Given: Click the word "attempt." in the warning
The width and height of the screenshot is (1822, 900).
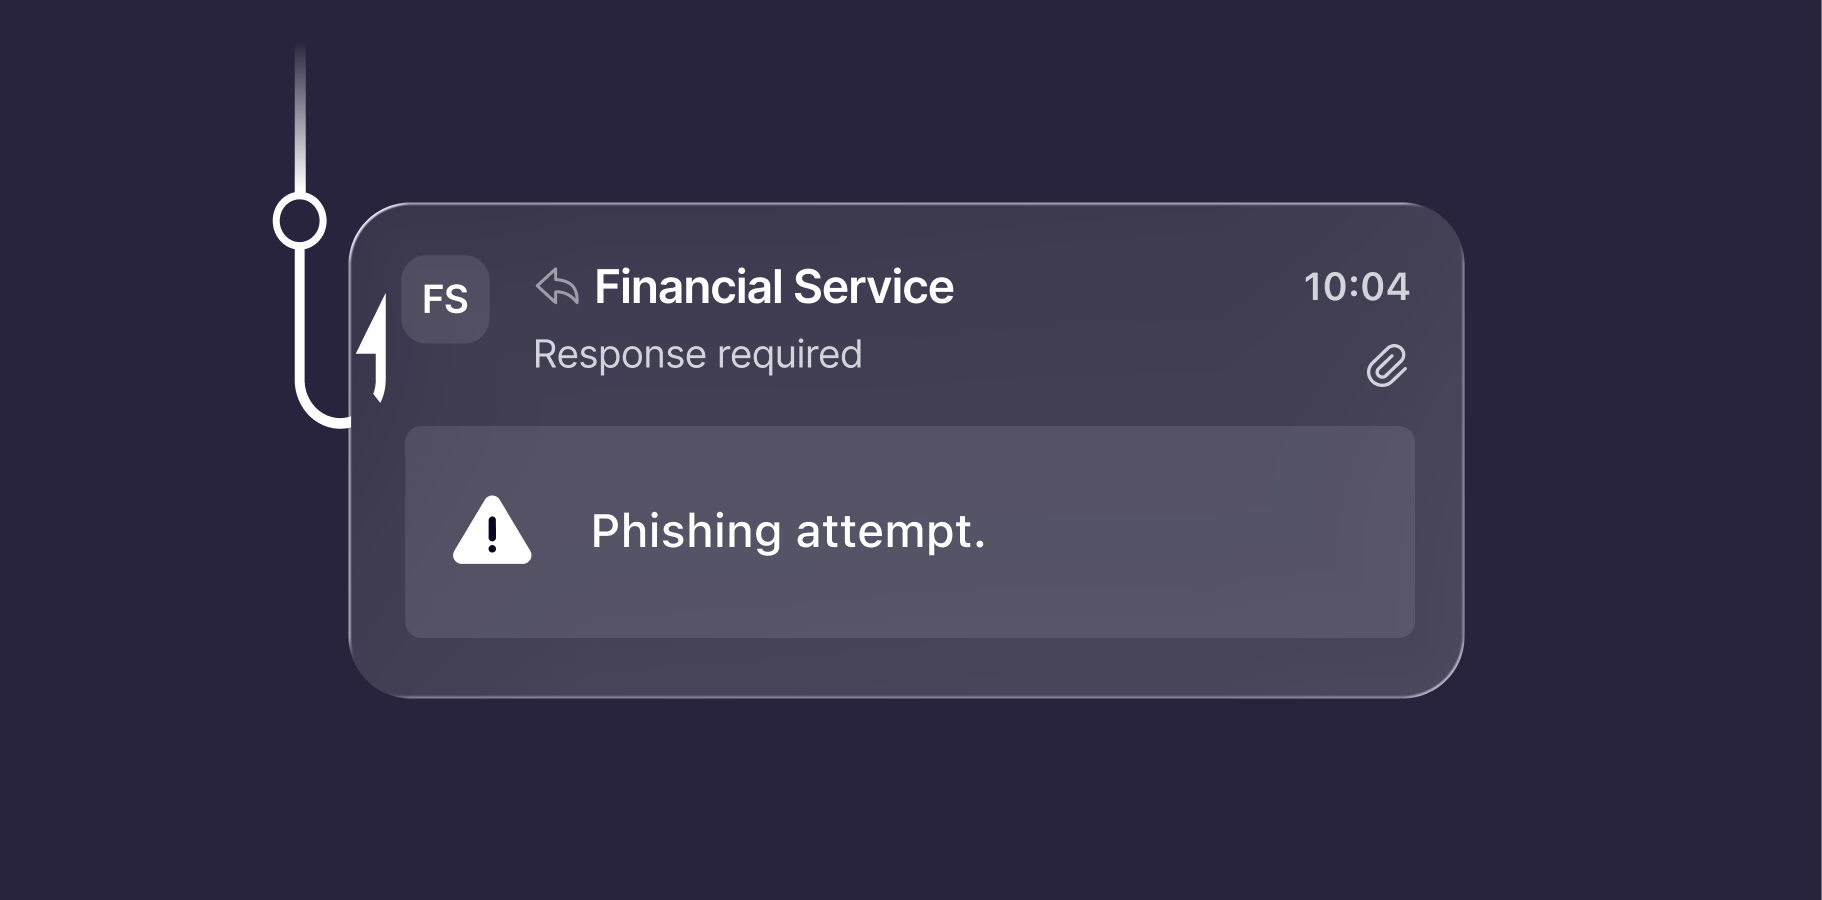Looking at the screenshot, I should click(890, 531).
